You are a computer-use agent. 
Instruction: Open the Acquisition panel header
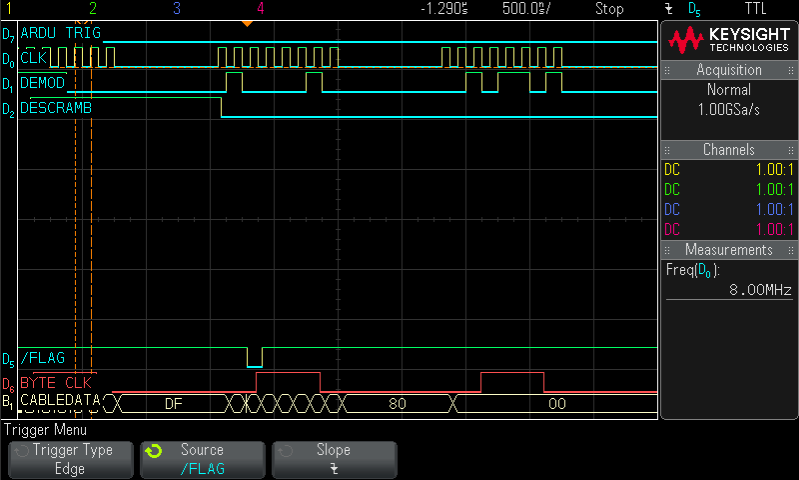pos(729,70)
